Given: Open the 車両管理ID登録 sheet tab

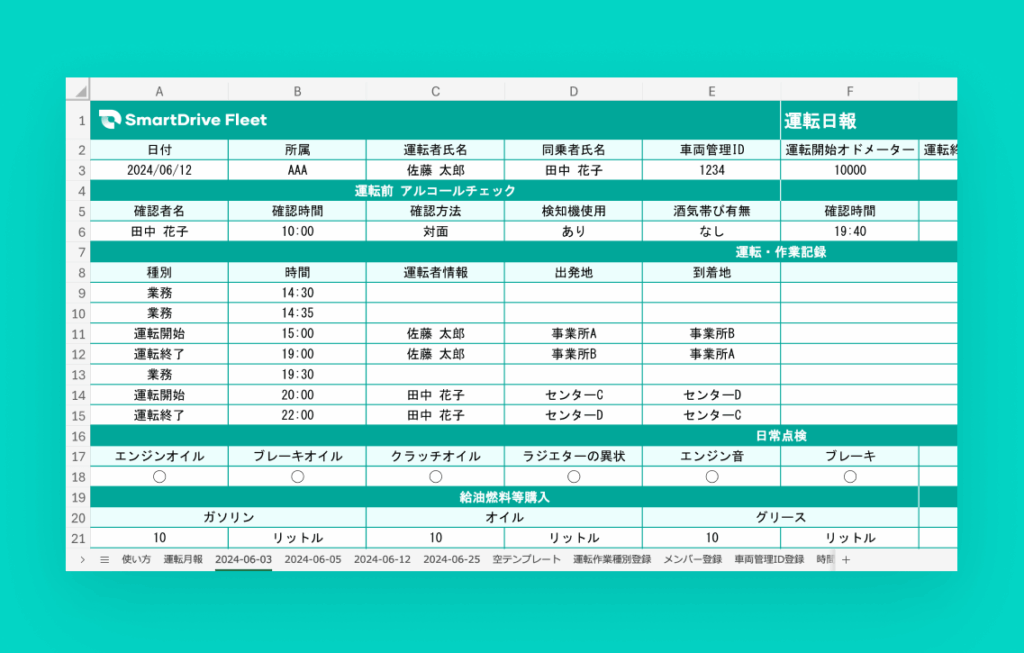Looking at the screenshot, I should 769,560.
